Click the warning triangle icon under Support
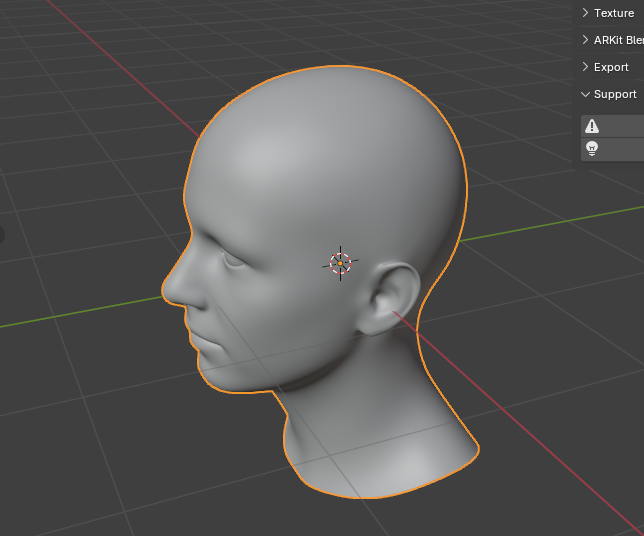The height and width of the screenshot is (536, 644). point(592,126)
